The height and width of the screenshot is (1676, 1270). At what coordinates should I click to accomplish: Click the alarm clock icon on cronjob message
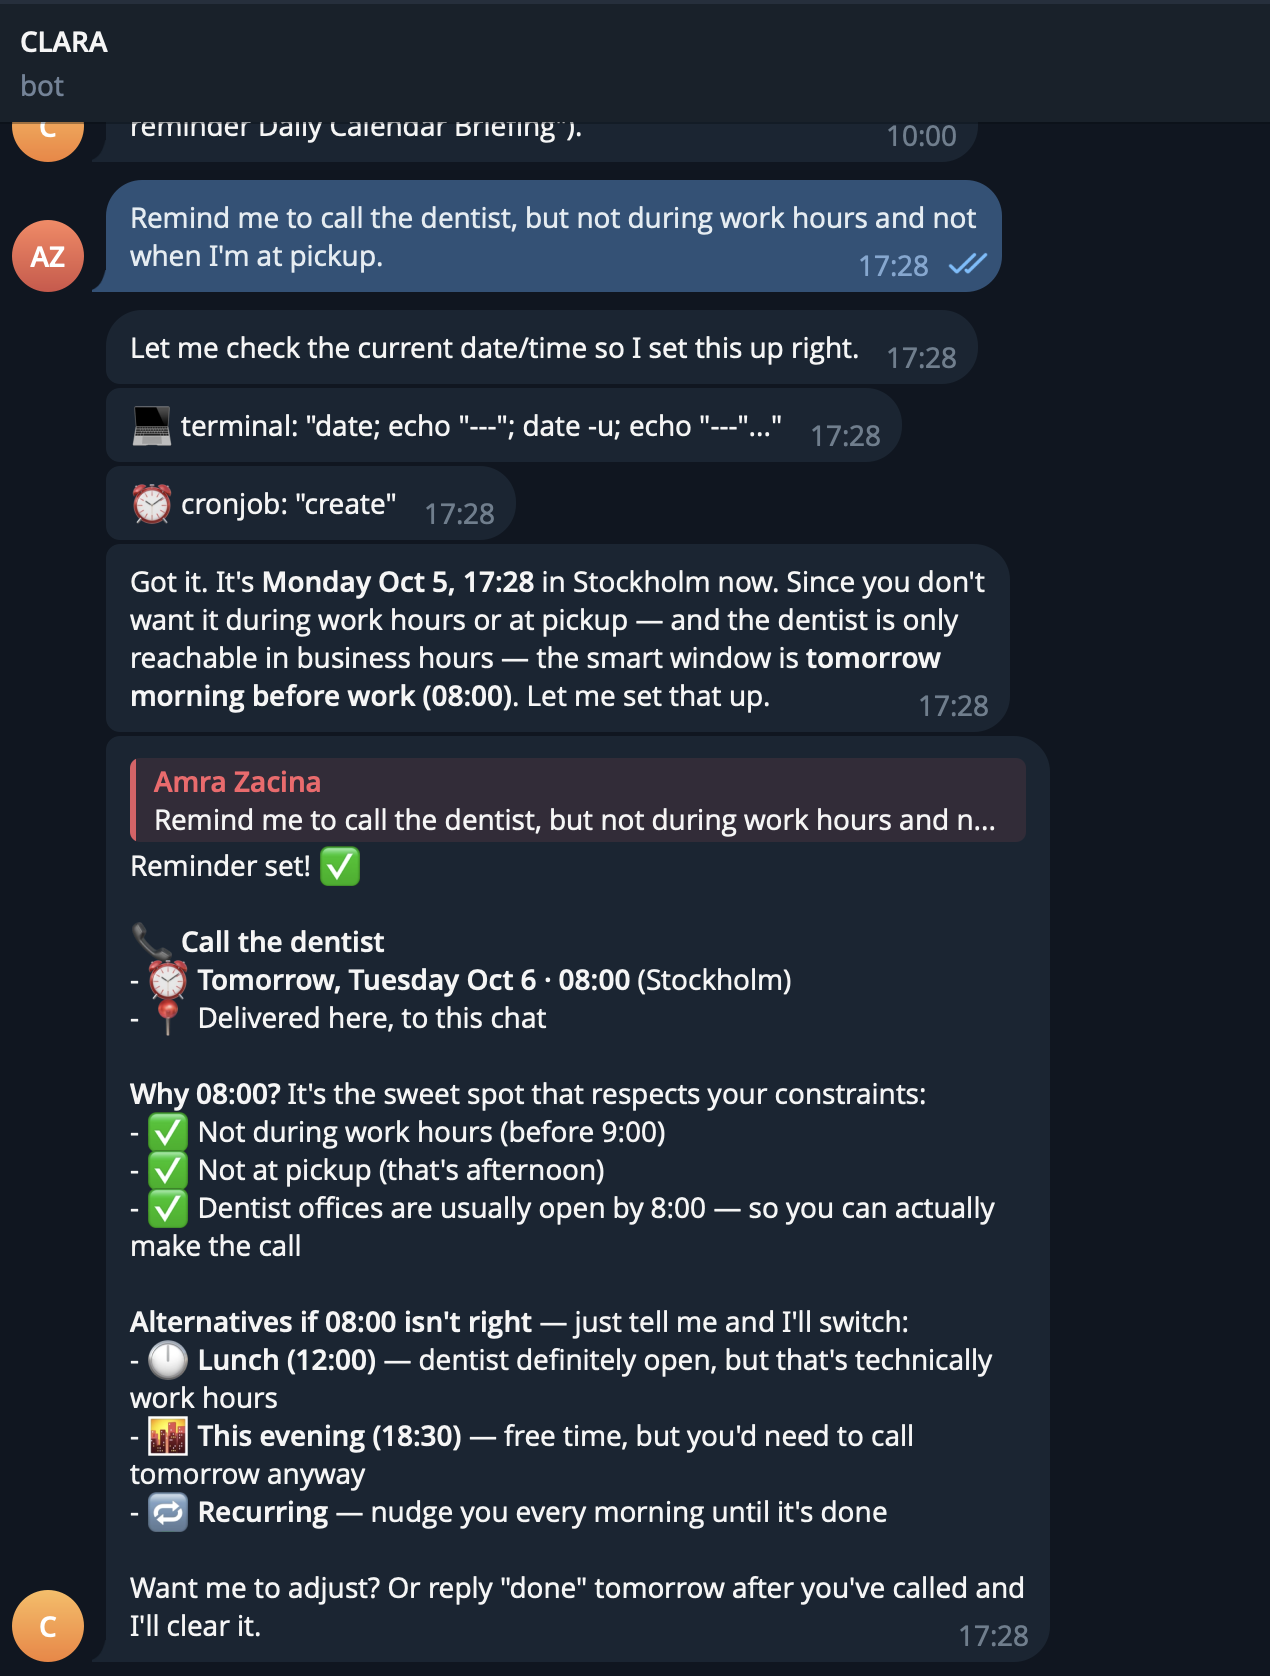pyautogui.click(x=152, y=504)
